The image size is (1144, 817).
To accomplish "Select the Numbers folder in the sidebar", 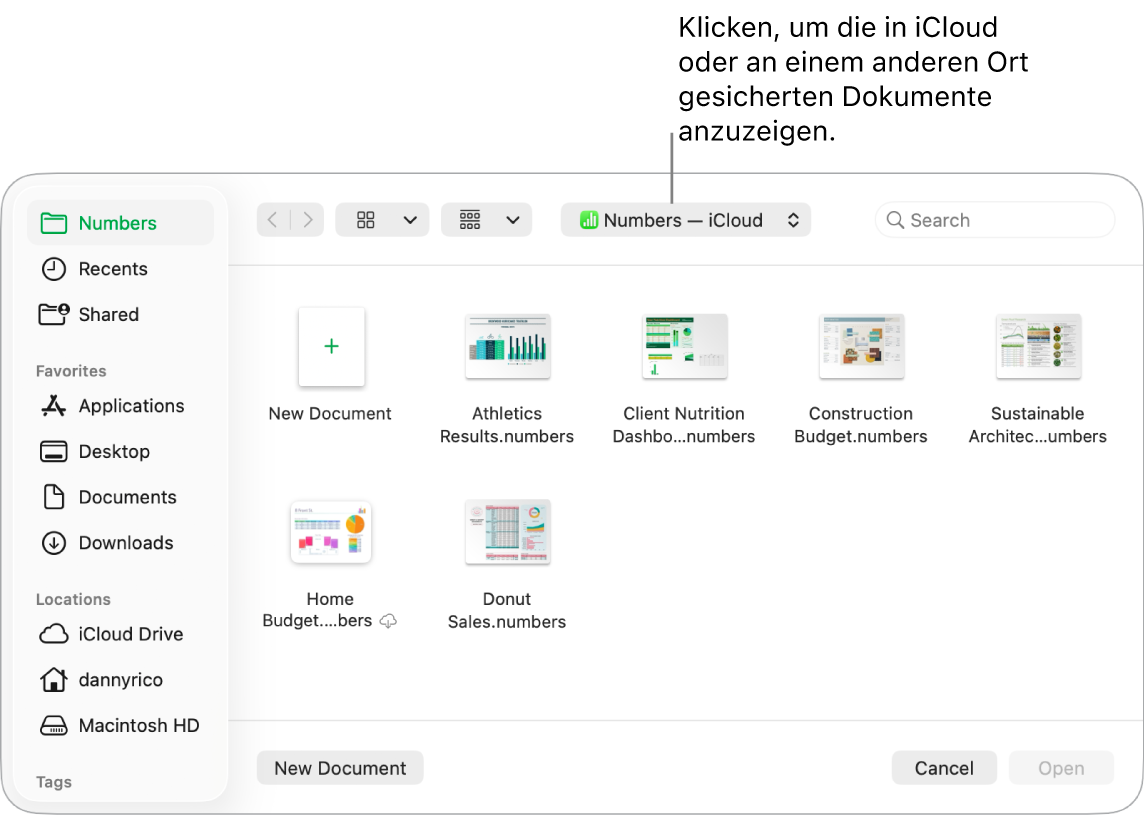I will [117, 222].
